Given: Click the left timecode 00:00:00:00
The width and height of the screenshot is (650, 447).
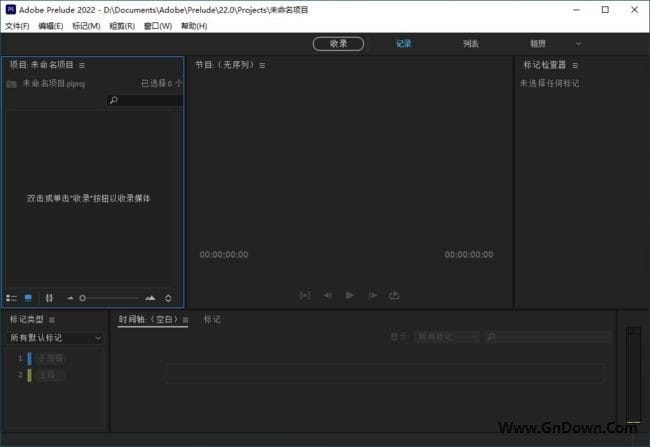Looking at the screenshot, I should pos(224,255).
